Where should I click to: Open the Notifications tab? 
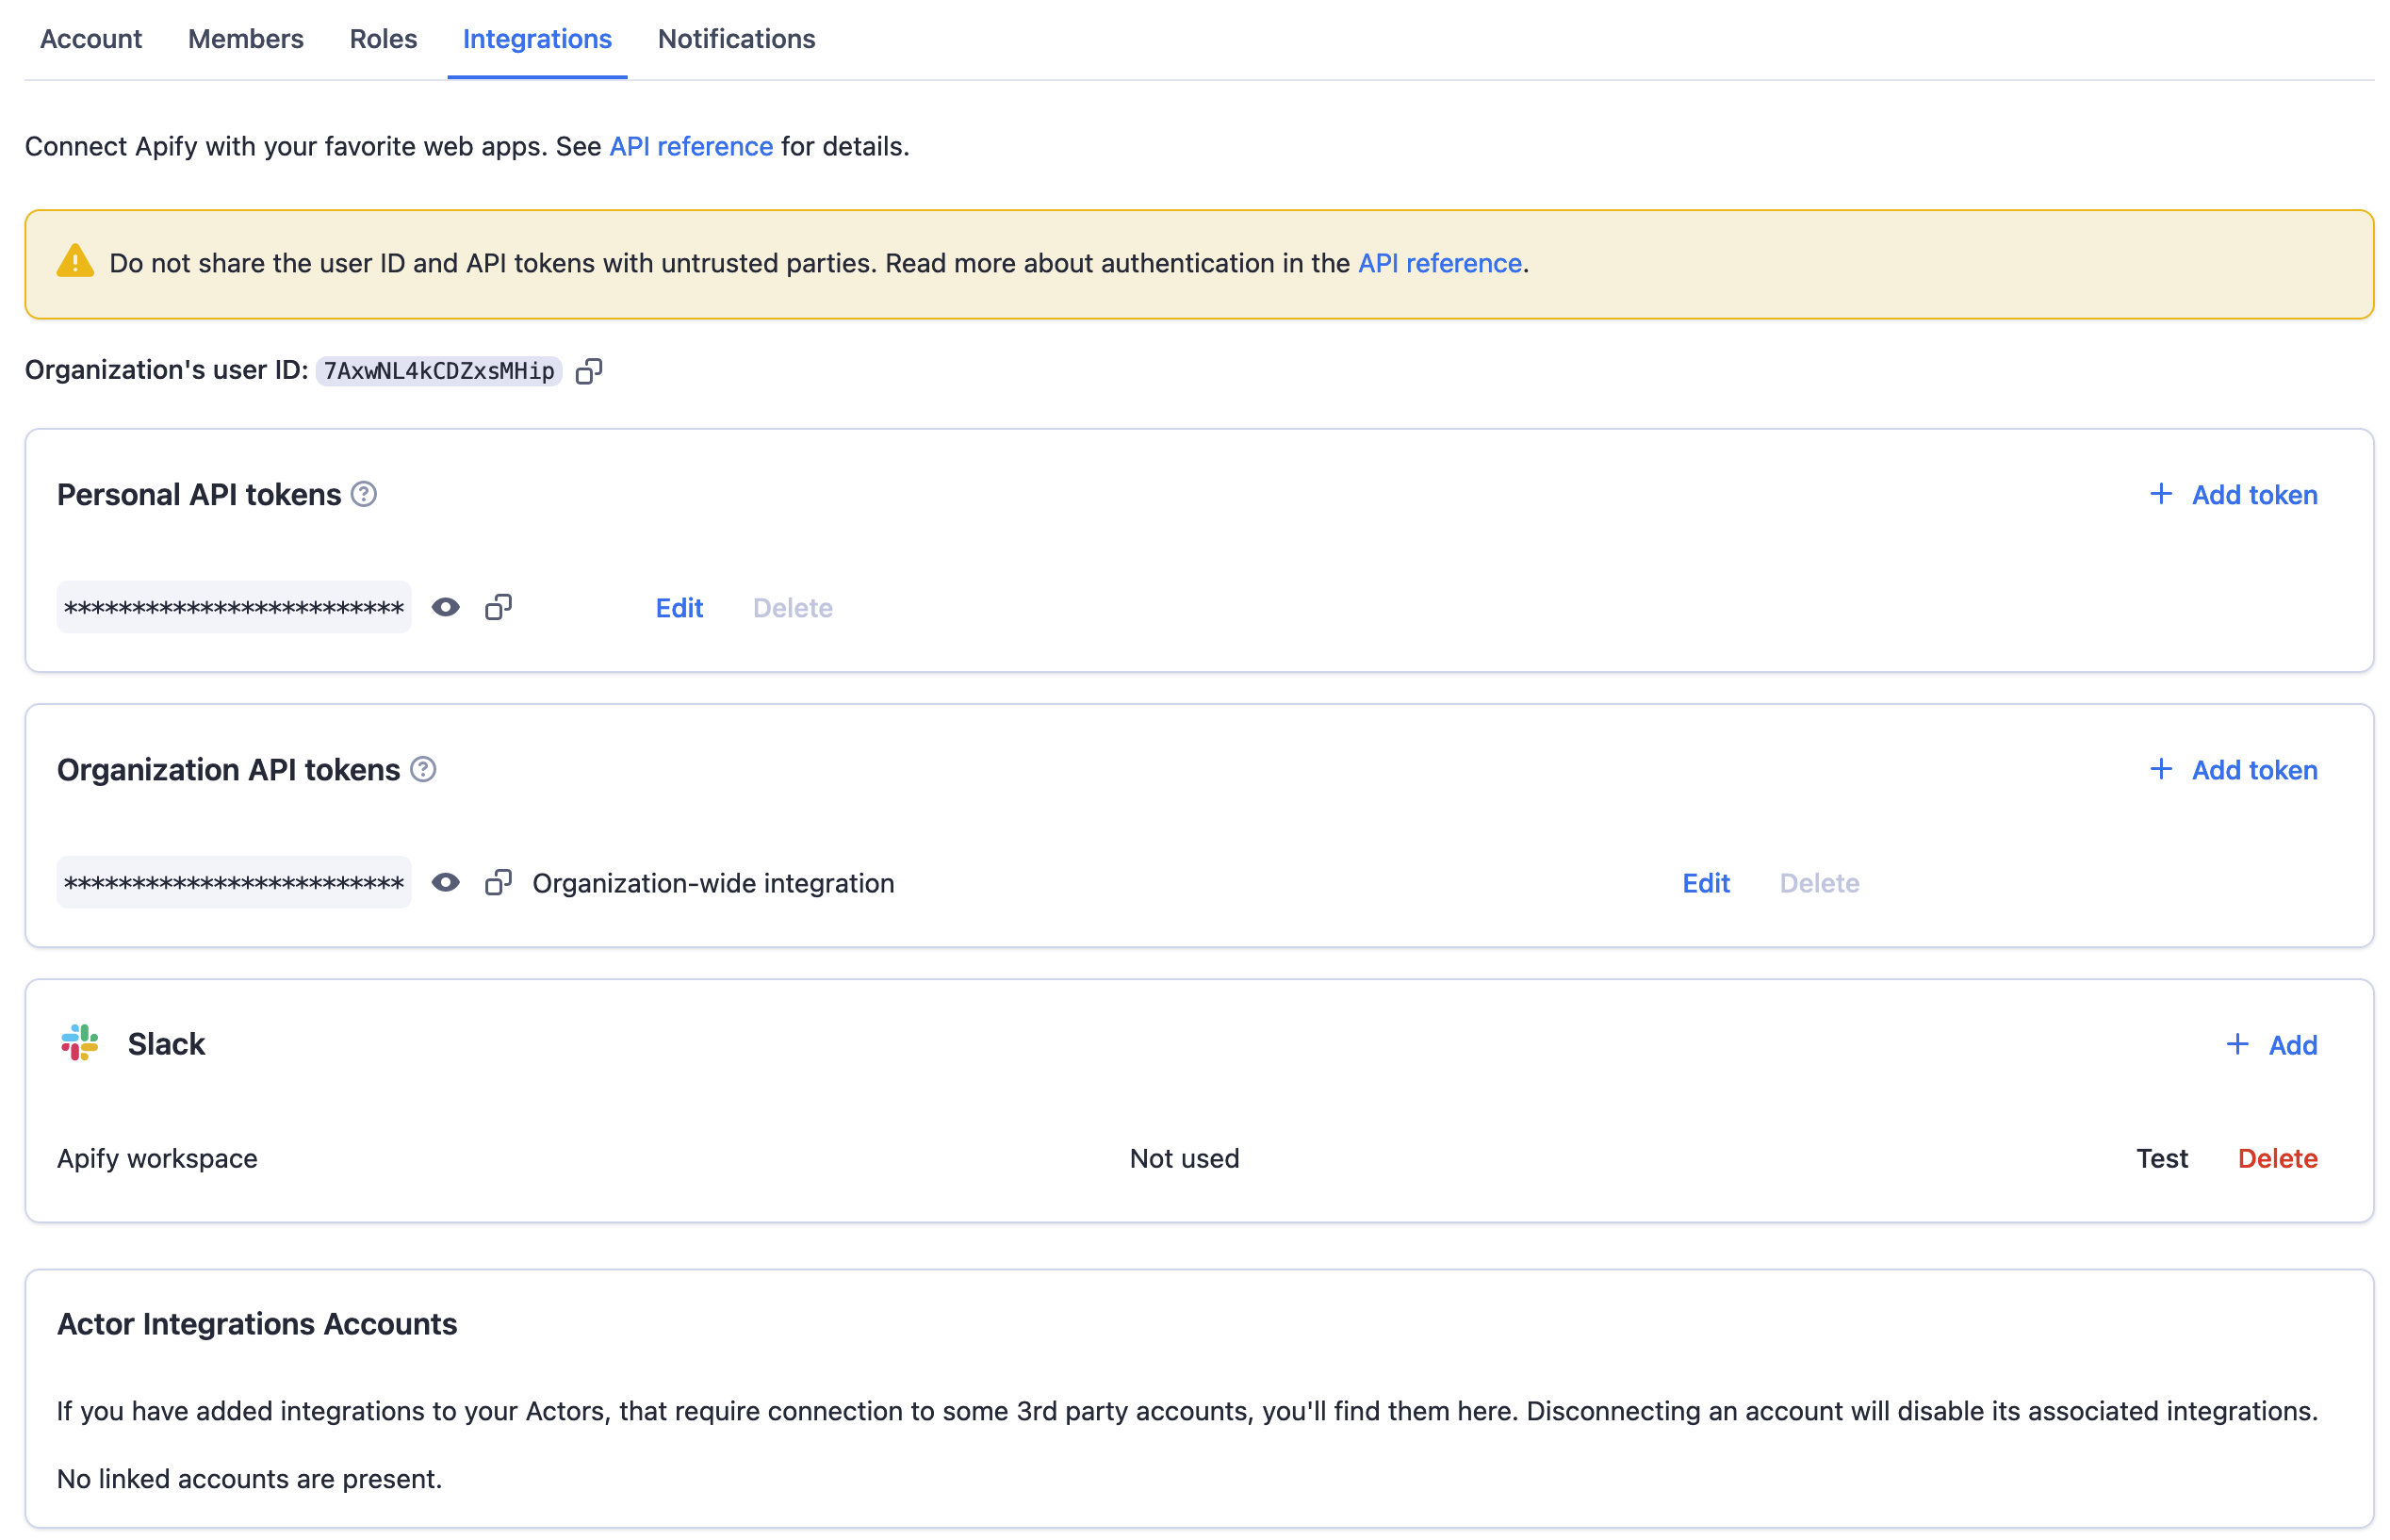[736, 39]
